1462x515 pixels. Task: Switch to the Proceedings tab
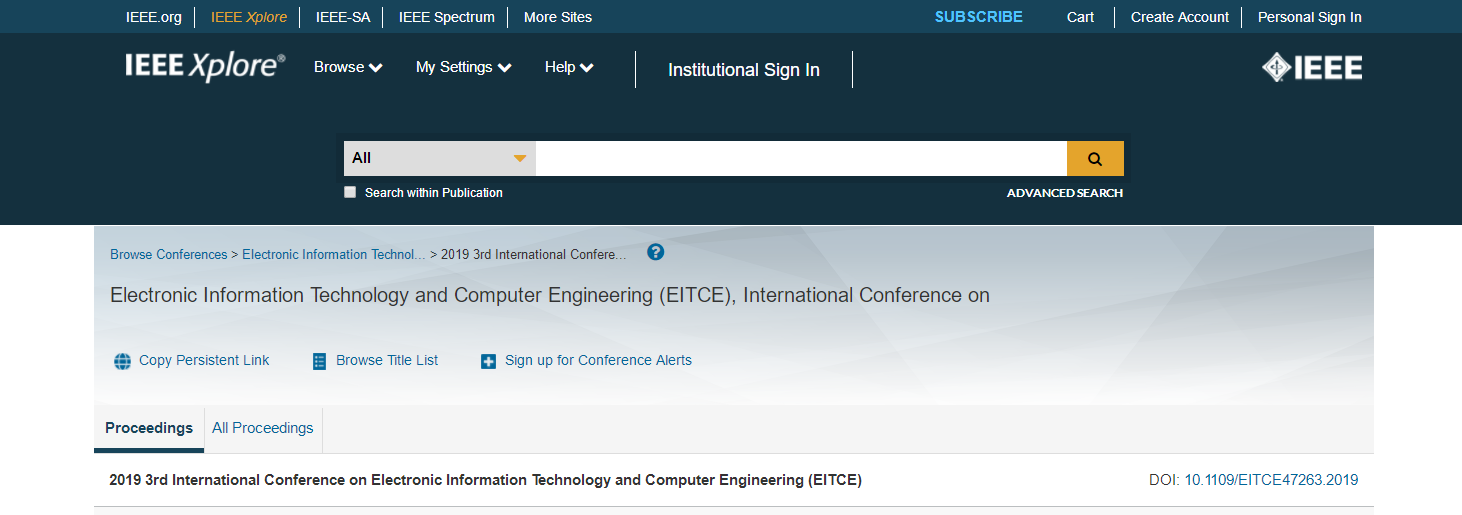click(x=149, y=428)
